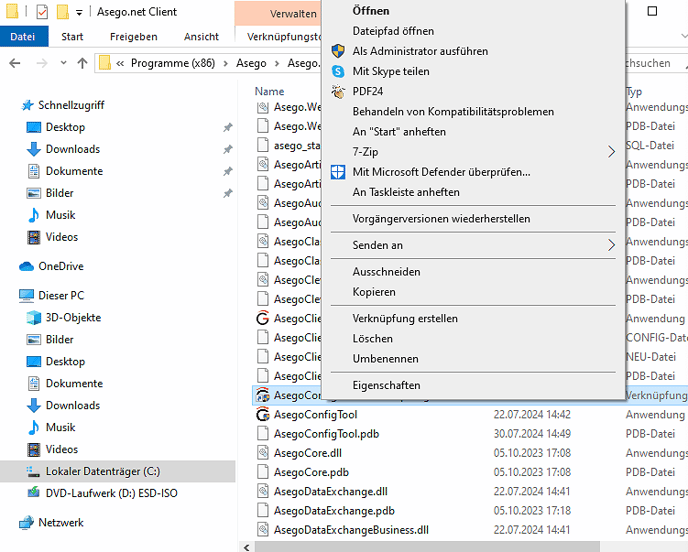Click the Skype icon in context menu
This screenshot has height=552, width=688.
[x=338, y=71]
